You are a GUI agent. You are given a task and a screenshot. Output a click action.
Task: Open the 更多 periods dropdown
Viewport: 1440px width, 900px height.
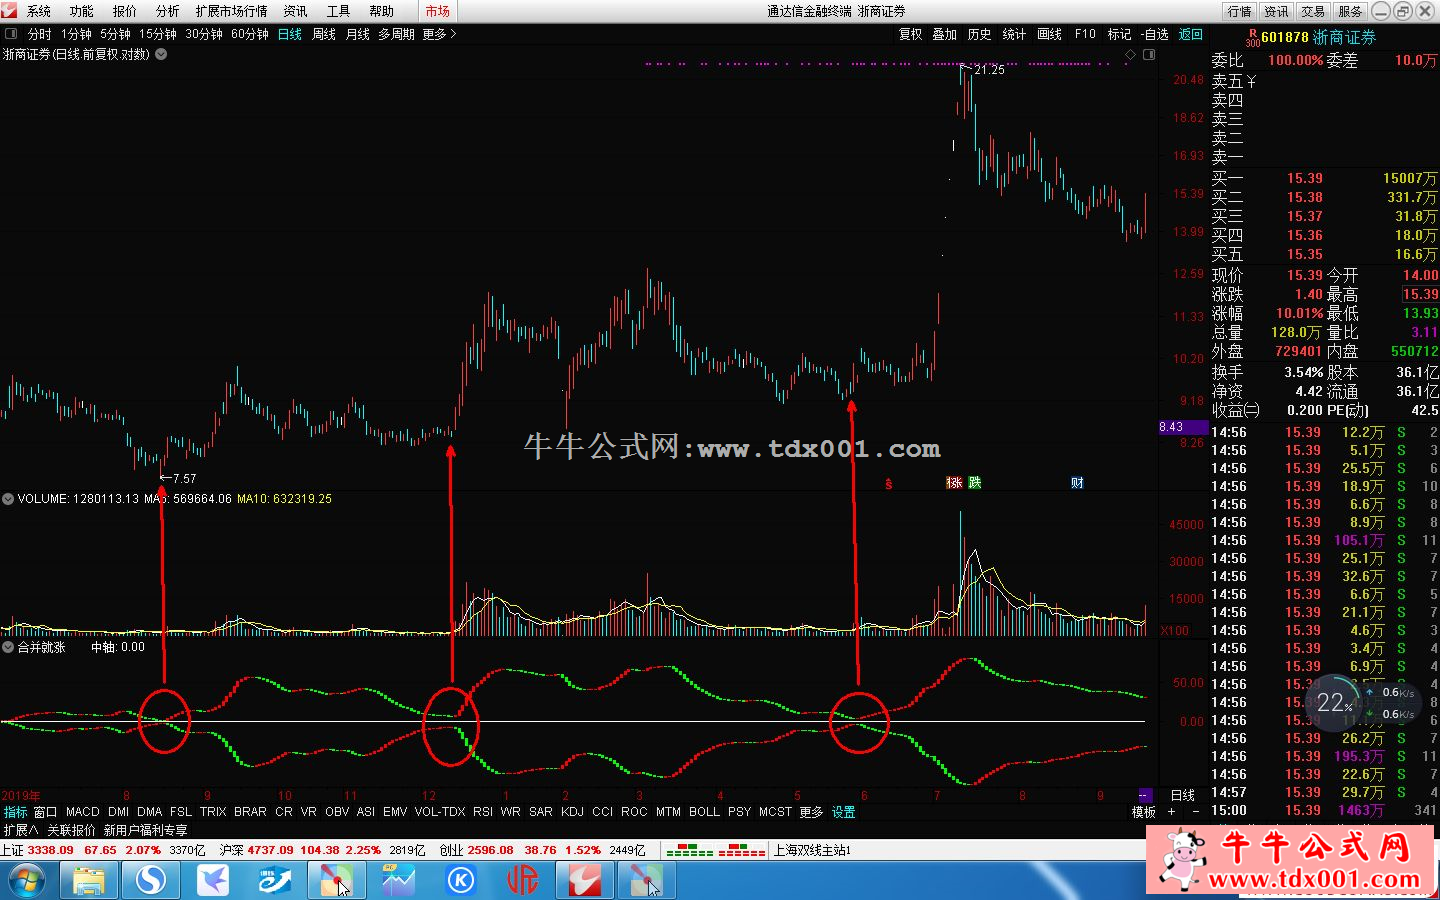[x=439, y=34]
